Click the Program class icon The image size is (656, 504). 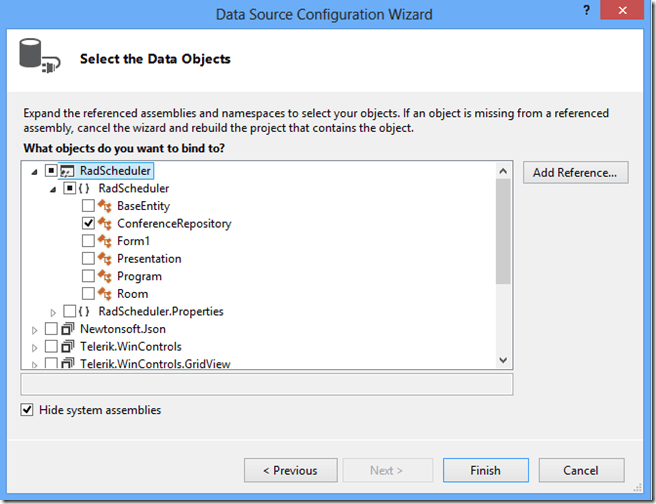pos(105,276)
